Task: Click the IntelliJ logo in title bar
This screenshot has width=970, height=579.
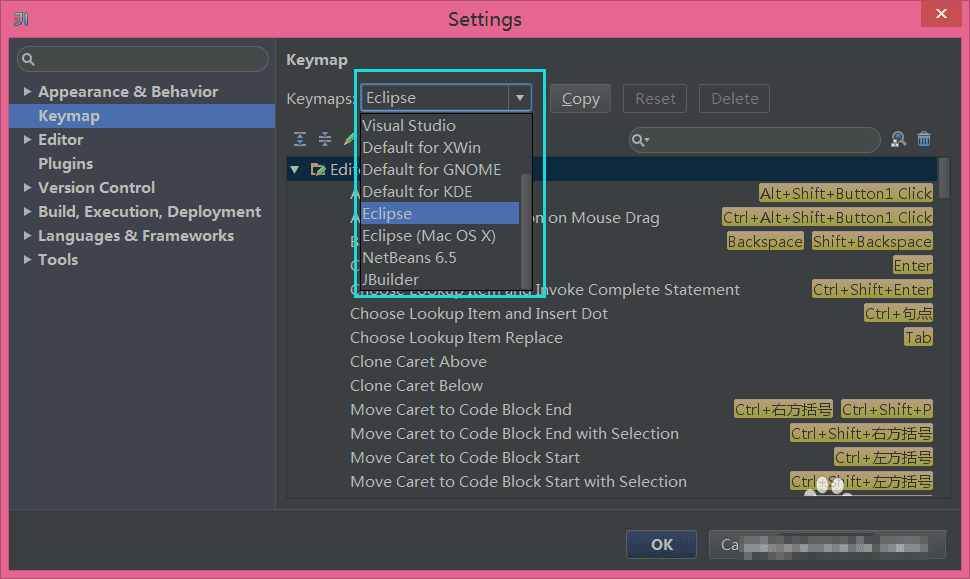Action: pos(21,19)
